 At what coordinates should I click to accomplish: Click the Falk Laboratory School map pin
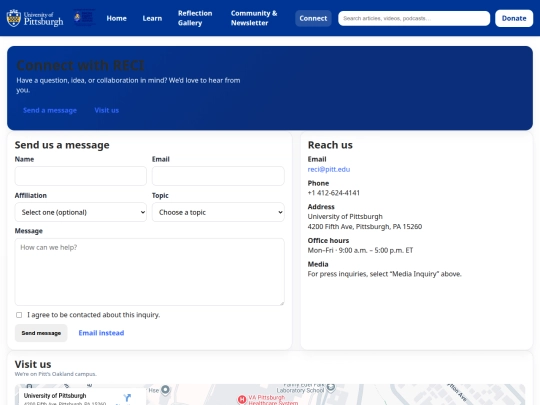coord(331,387)
